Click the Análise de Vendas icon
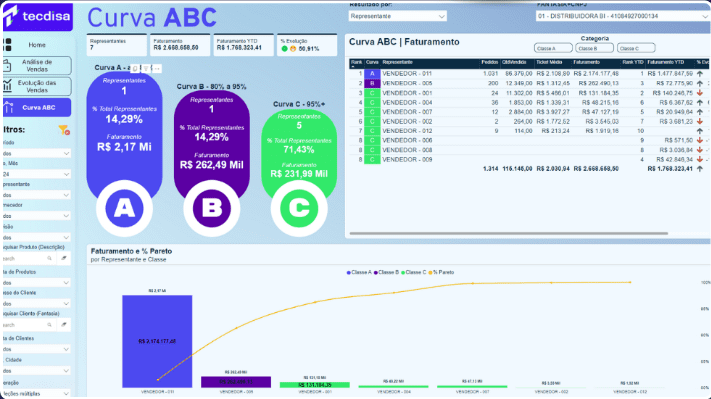Viewport: 711px width, 399px height. [x=7, y=66]
